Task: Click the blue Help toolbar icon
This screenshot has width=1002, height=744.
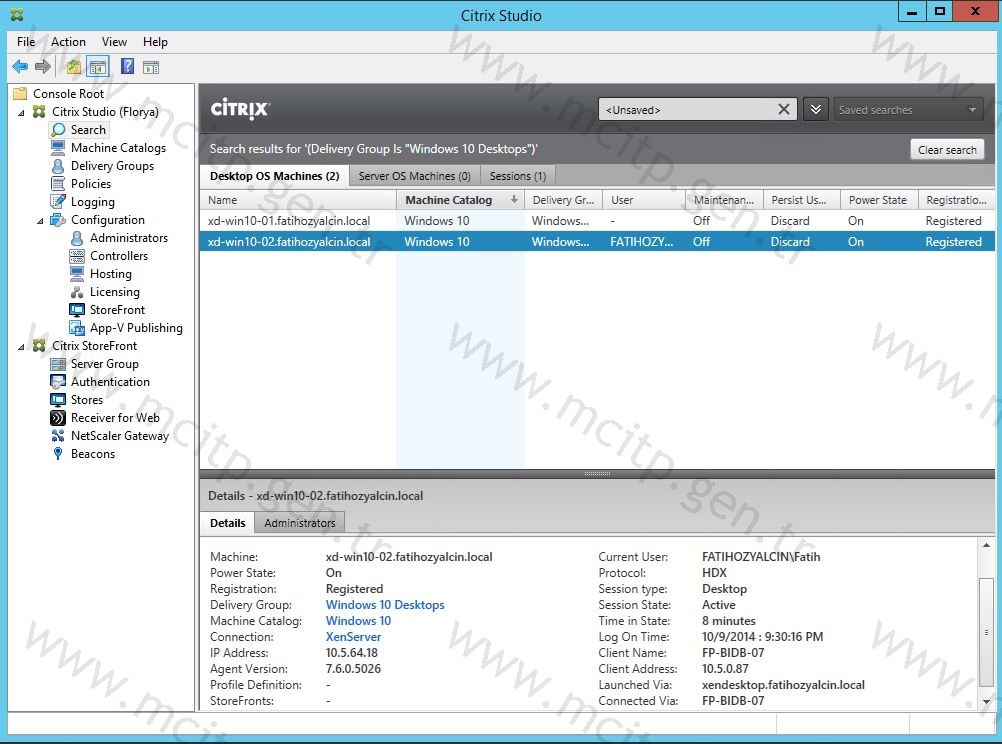Action: [127, 66]
